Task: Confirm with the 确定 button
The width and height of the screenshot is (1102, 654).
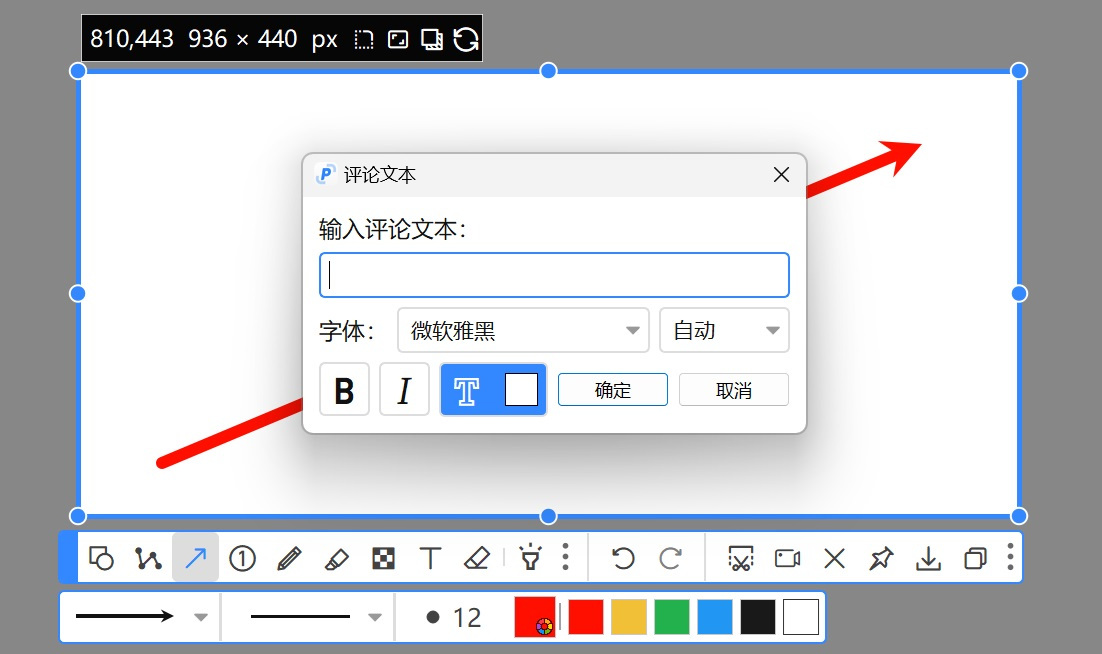Action: coord(613,390)
